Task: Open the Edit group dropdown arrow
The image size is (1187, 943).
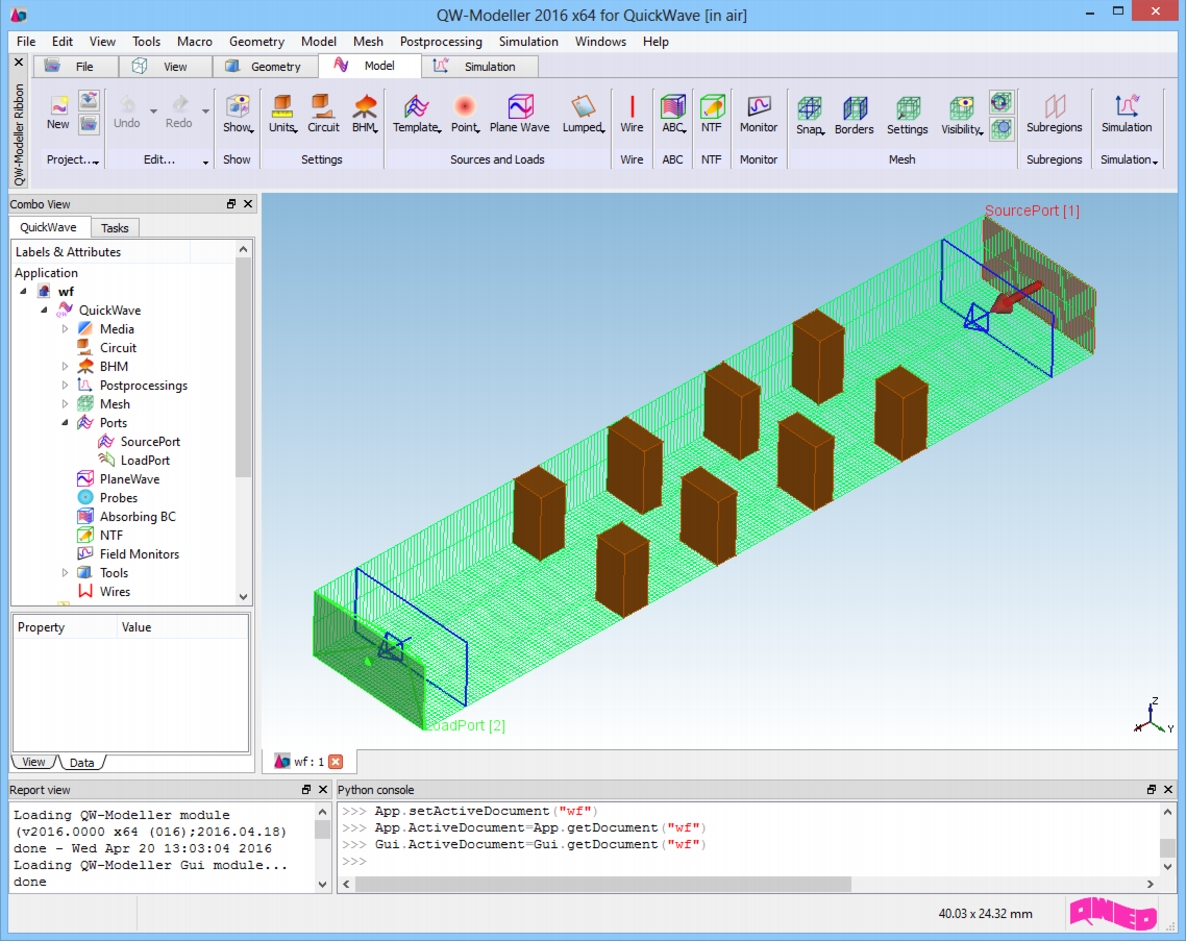Action: [x=205, y=162]
